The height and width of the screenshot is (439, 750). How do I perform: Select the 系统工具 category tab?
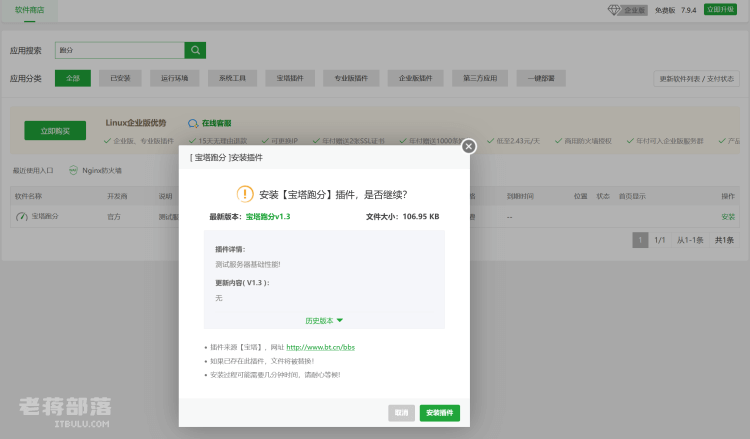232,78
